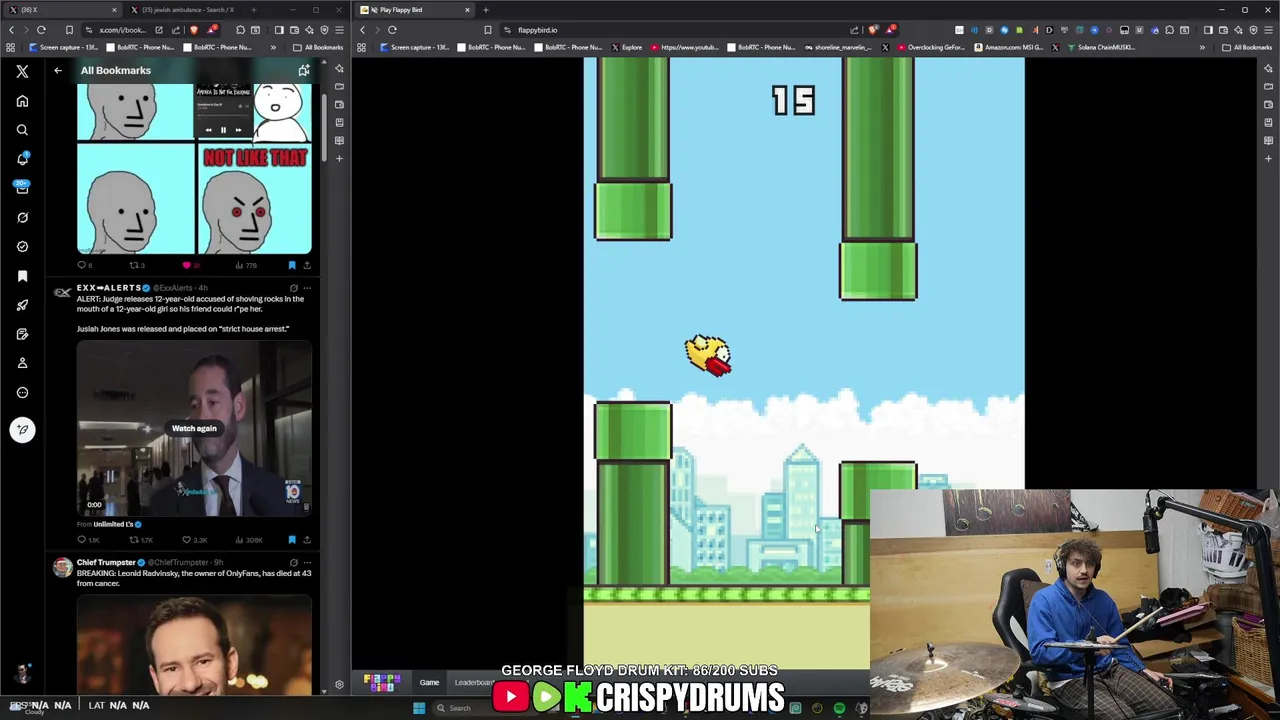
Task: Open the Brave main menu in the Flappy Bird window
Action: [x=1268, y=30]
